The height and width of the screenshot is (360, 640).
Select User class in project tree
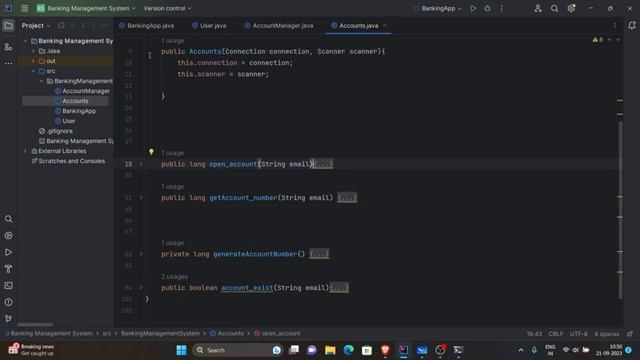pyautogui.click(x=65, y=121)
